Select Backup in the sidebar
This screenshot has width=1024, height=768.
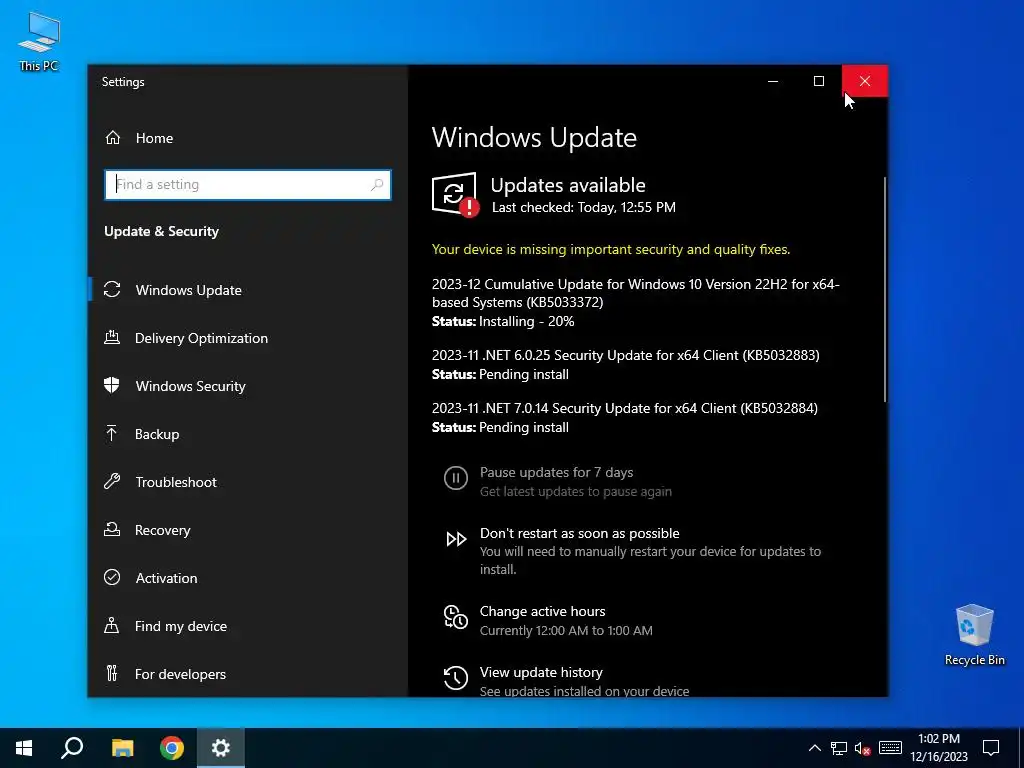point(248,434)
